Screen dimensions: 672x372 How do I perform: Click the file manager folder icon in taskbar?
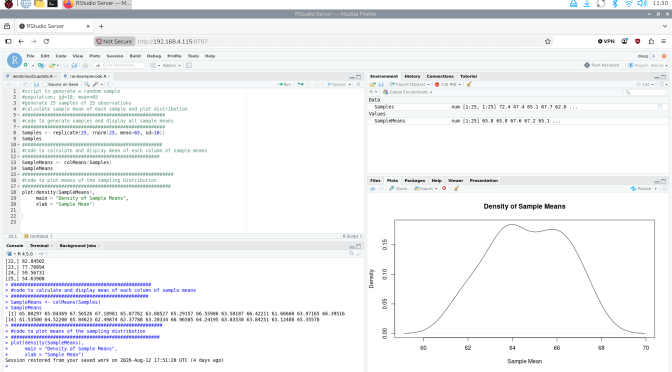tap(39, 4)
